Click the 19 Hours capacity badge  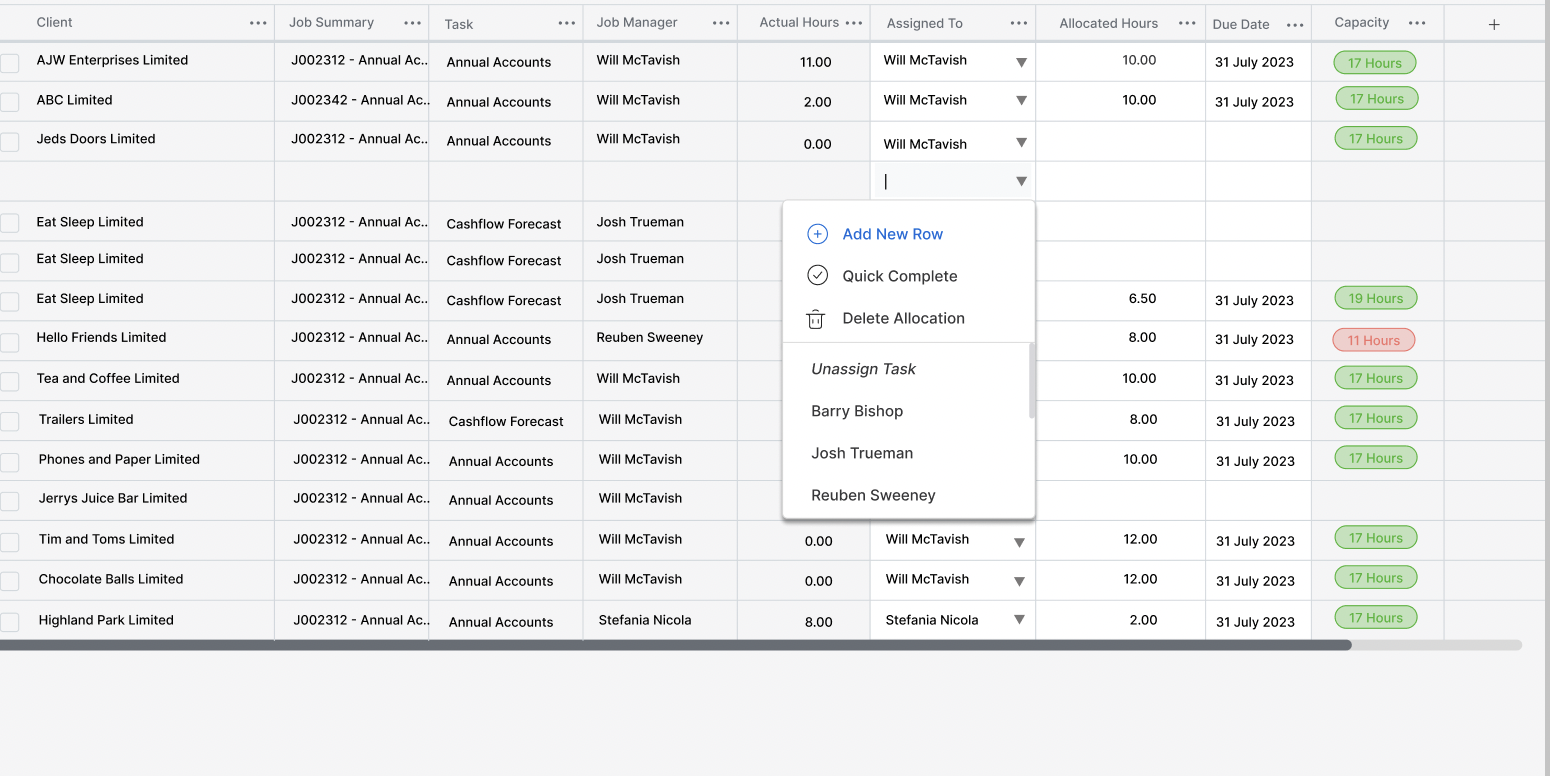1375,298
